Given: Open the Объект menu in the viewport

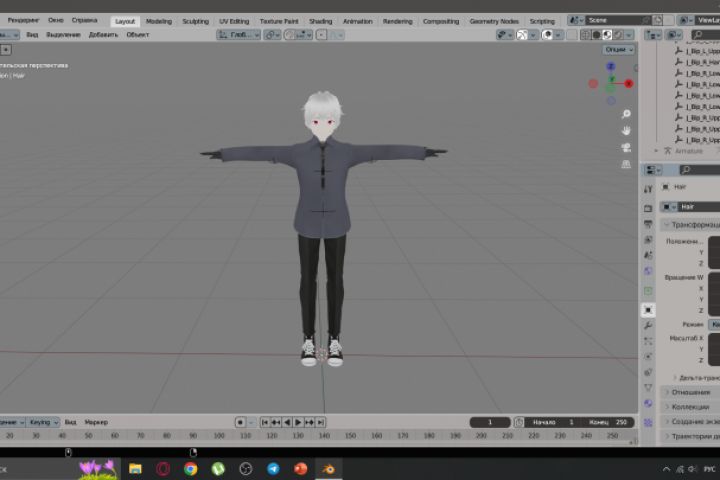Looking at the screenshot, I should [138, 35].
